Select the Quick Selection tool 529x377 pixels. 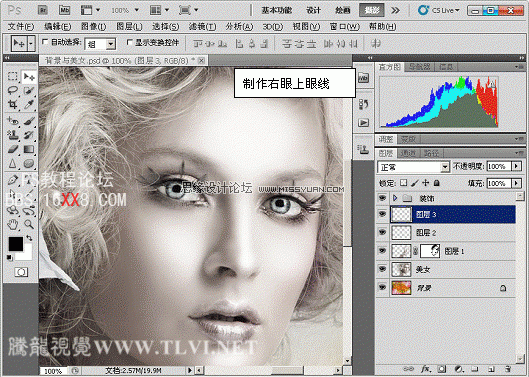click(29, 91)
